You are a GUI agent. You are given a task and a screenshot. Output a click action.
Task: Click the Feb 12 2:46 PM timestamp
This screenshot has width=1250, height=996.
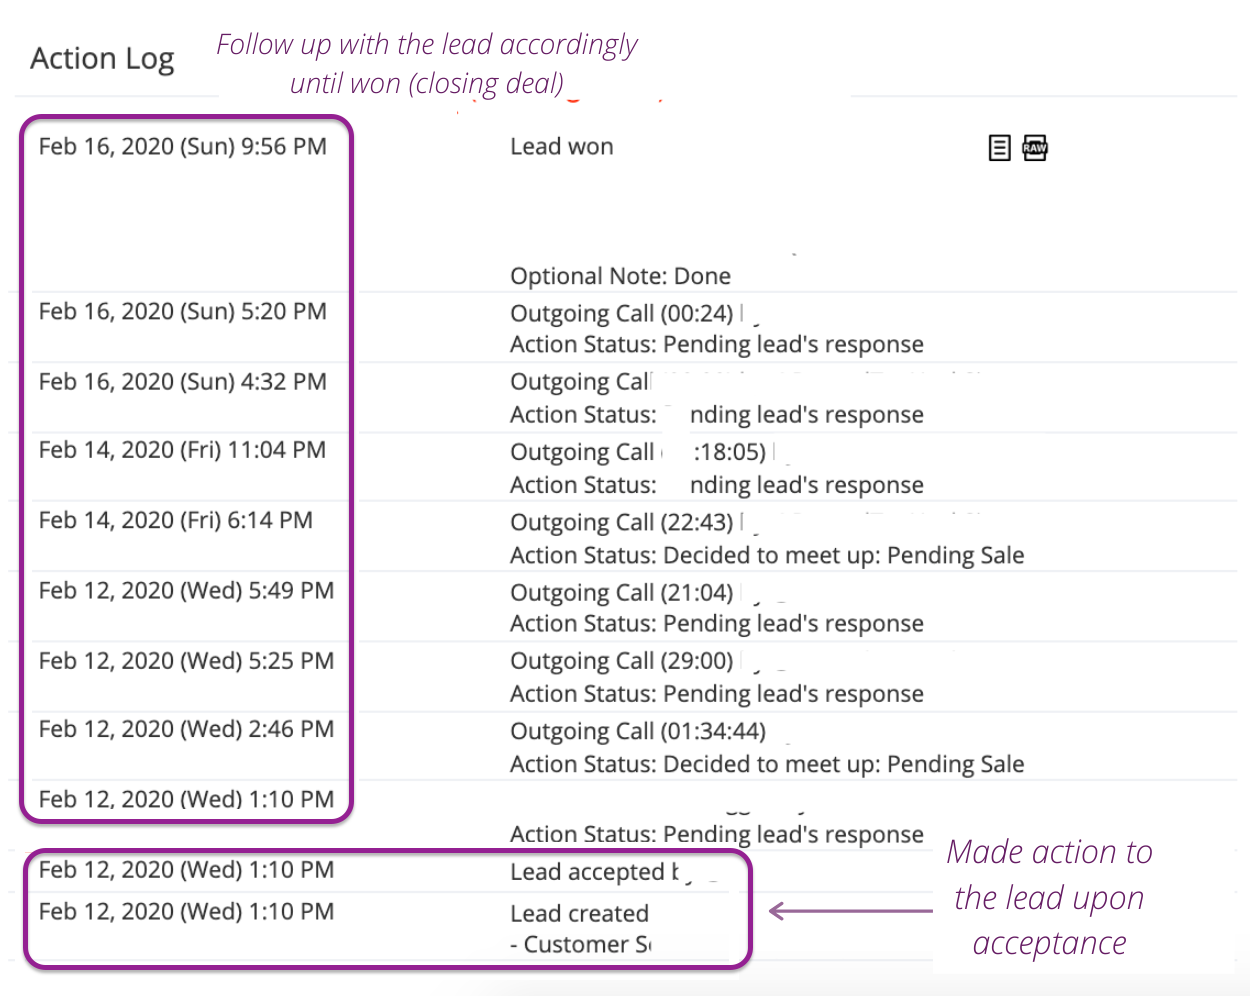186,730
